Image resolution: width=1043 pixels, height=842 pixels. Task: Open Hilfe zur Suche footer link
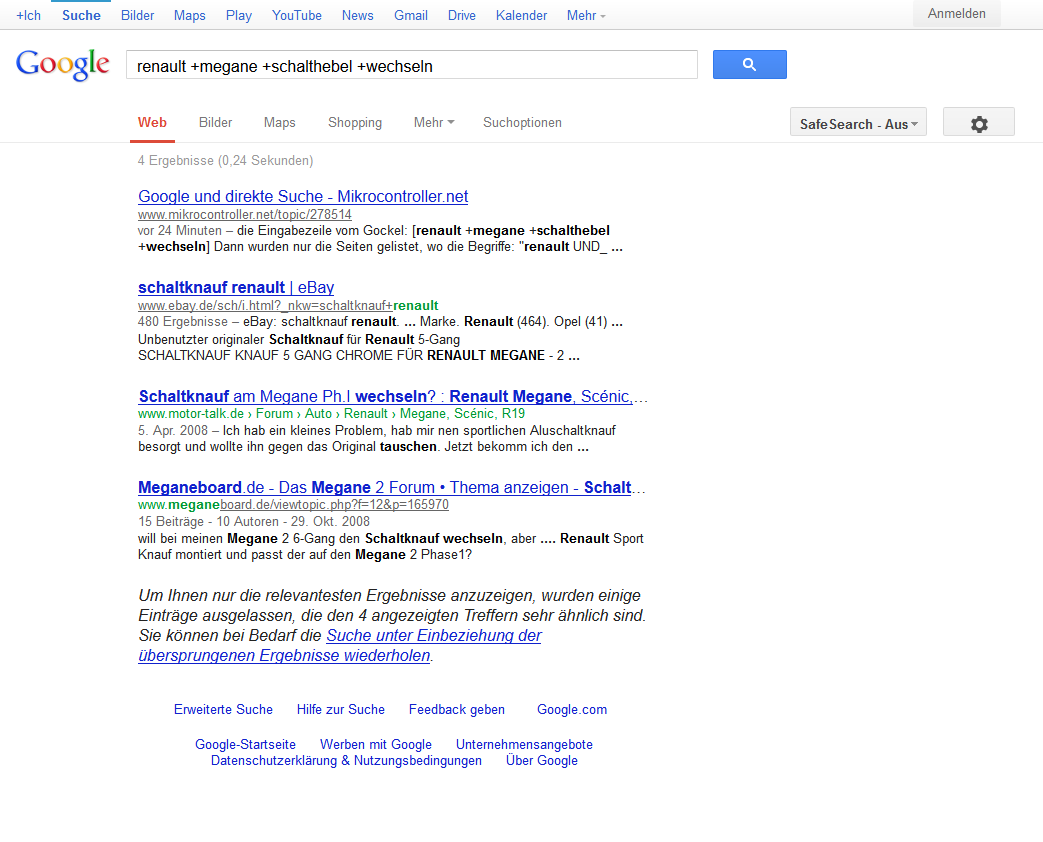click(341, 710)
